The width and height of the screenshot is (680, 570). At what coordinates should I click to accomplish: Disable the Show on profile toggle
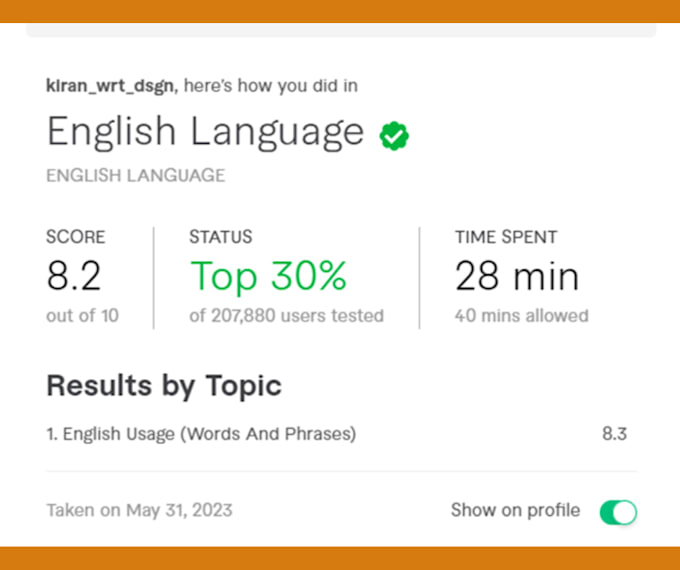pos(618,512)
